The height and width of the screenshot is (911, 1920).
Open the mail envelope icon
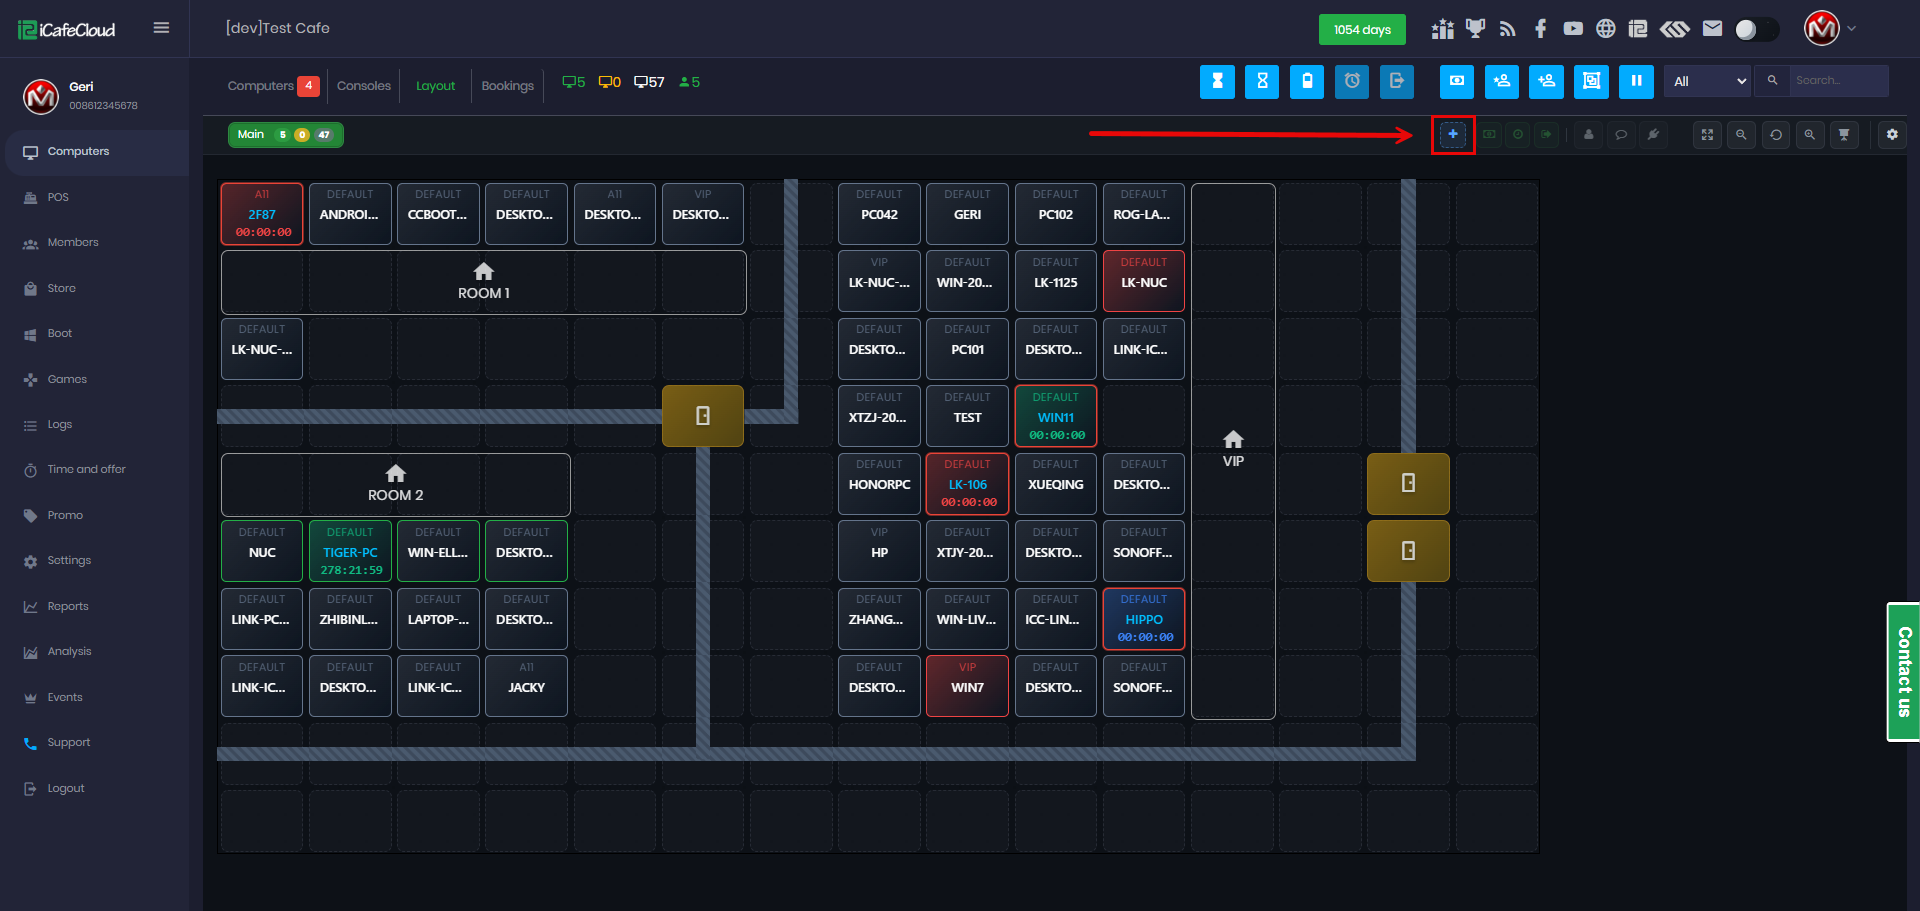tap(1712, 29)
